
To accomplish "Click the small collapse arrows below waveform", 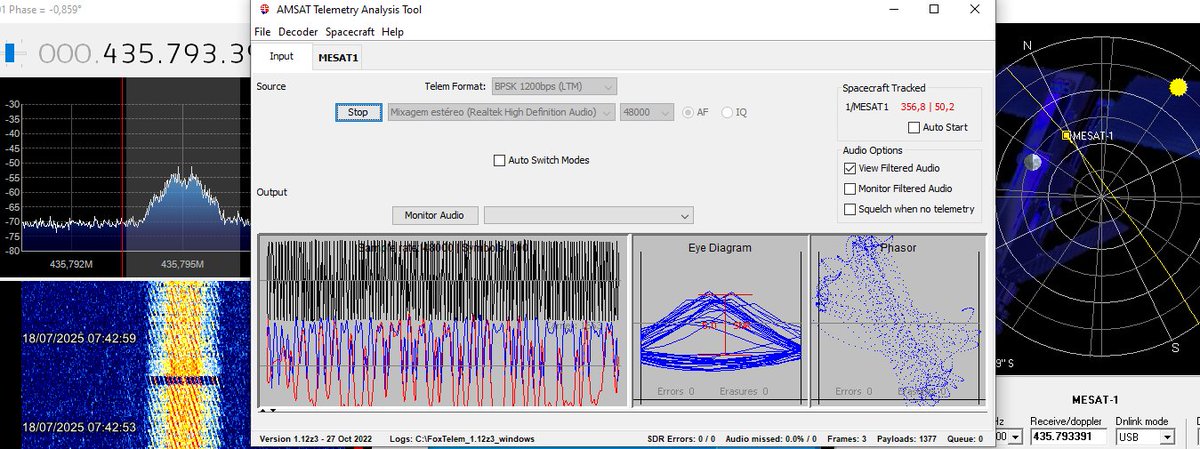I will (268, 411).
